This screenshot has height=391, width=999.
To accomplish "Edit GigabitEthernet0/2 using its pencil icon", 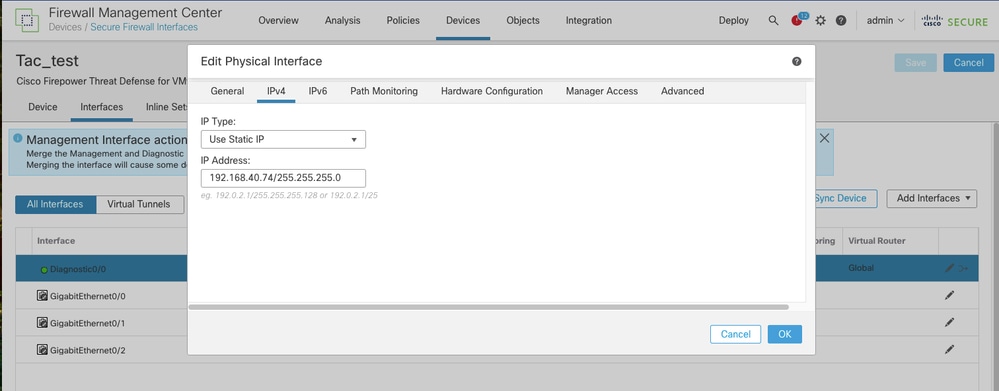I will tap(949, 349).
